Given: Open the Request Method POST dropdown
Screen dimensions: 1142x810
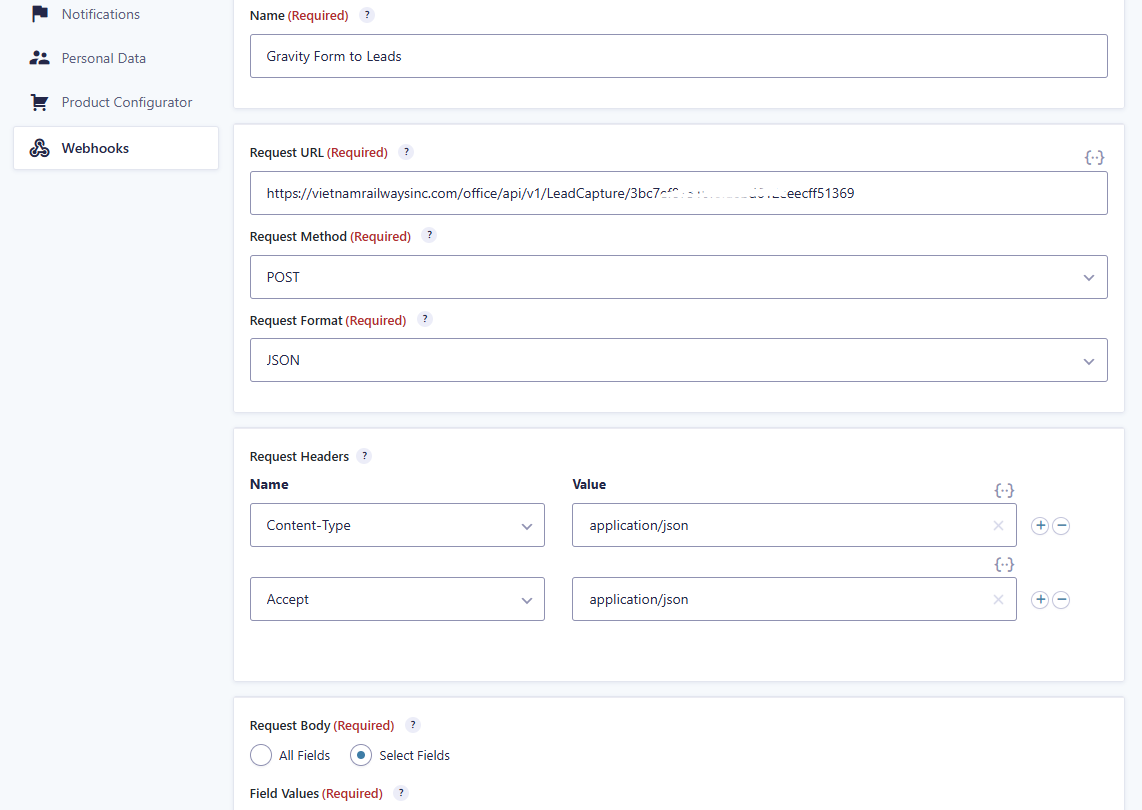Looking at the screenshot, I should (x=678, y=277).
